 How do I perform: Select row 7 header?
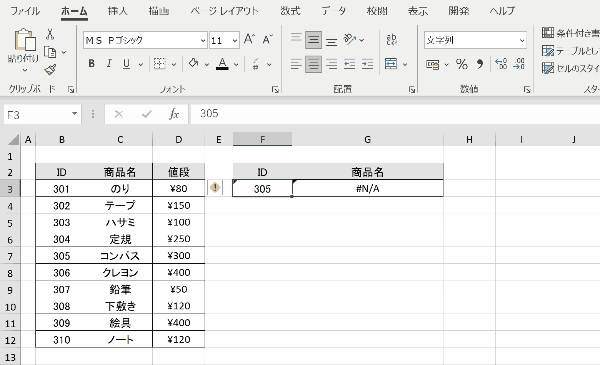click(x=10, y=256)
